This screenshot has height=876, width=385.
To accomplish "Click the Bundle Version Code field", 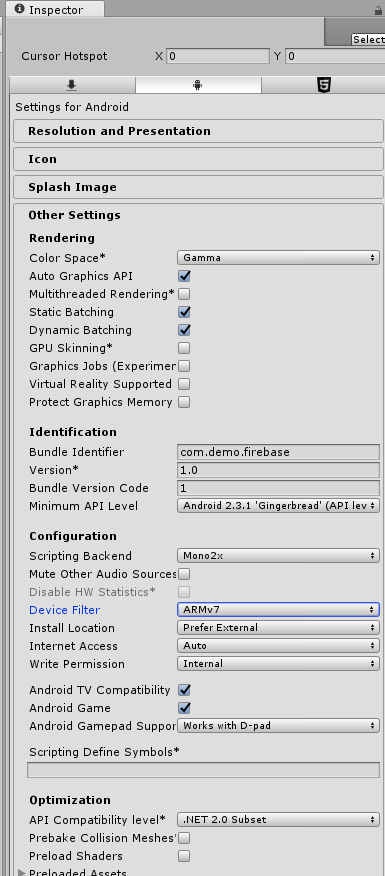I will point(278,488).
